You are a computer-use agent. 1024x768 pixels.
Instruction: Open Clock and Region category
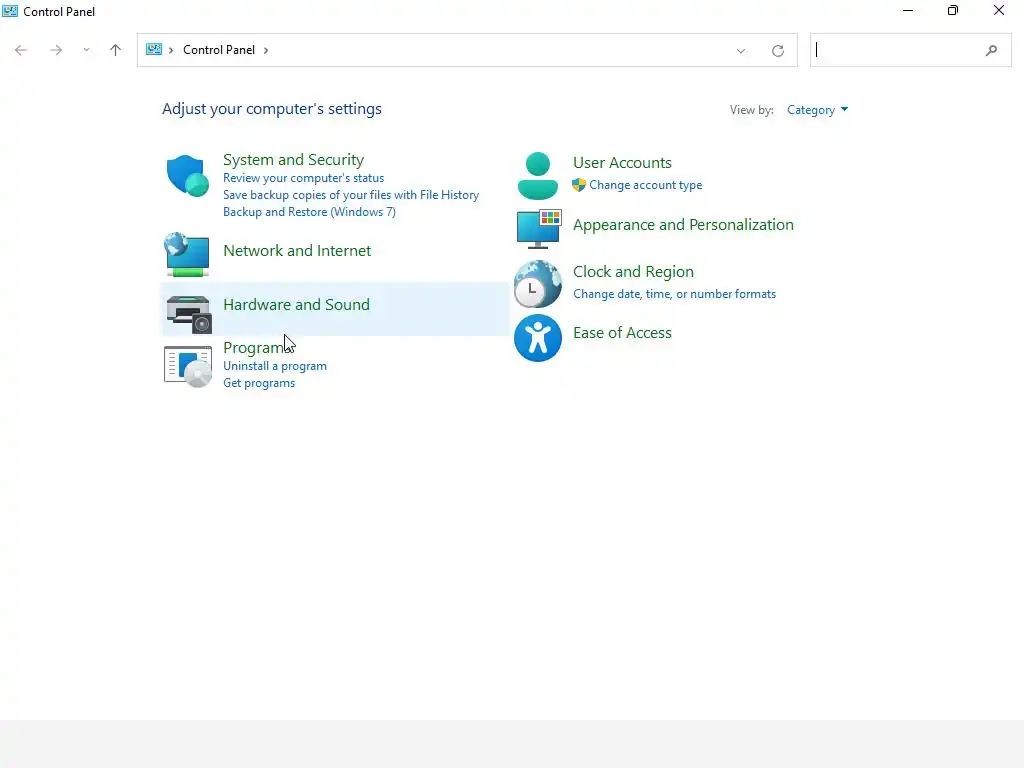[x=633, y=272]
